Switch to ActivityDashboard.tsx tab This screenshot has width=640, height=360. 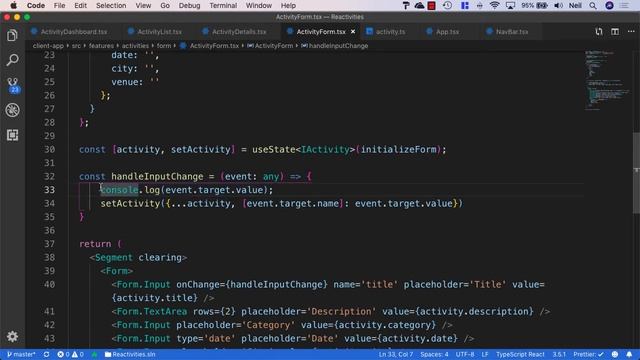73,31
